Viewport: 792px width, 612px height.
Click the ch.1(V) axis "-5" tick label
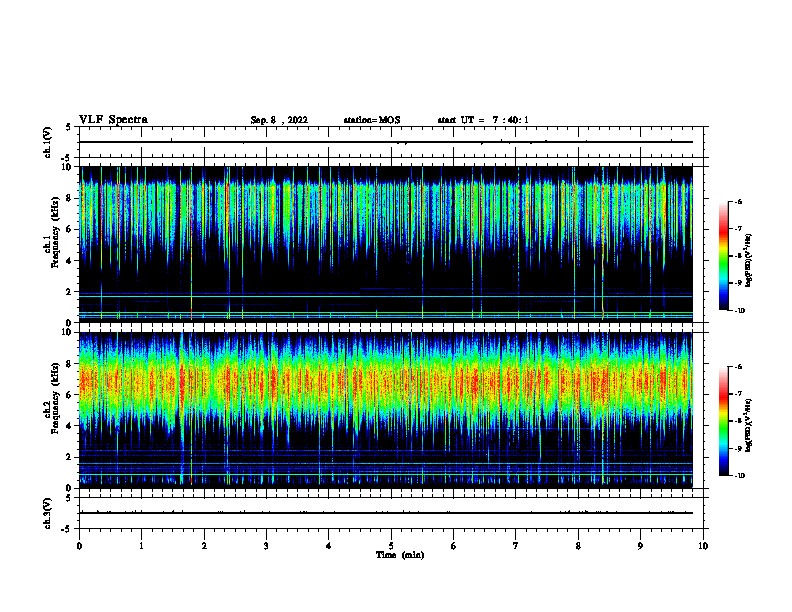tap(67, 158)
